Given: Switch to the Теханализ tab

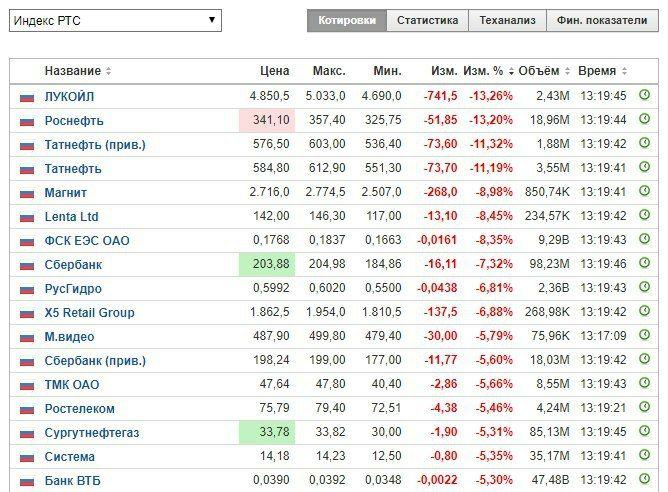Looking at the screenshot, I should tap(507, 20).
